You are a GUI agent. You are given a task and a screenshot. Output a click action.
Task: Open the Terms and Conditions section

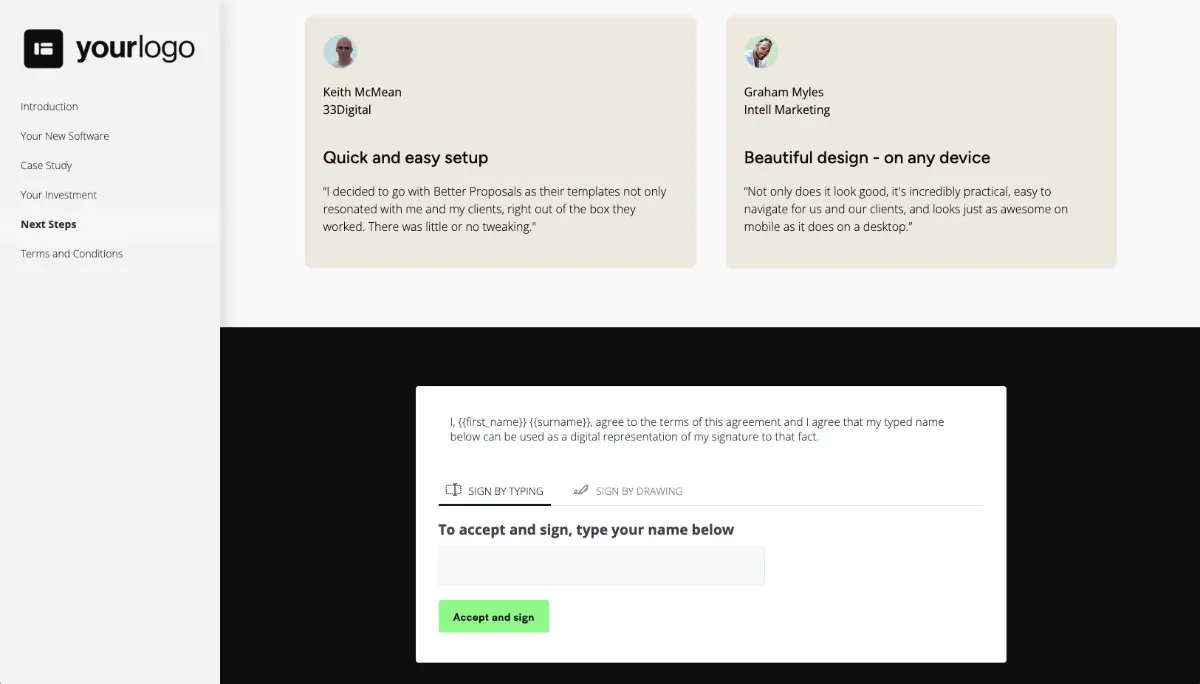tap(71, 253)
